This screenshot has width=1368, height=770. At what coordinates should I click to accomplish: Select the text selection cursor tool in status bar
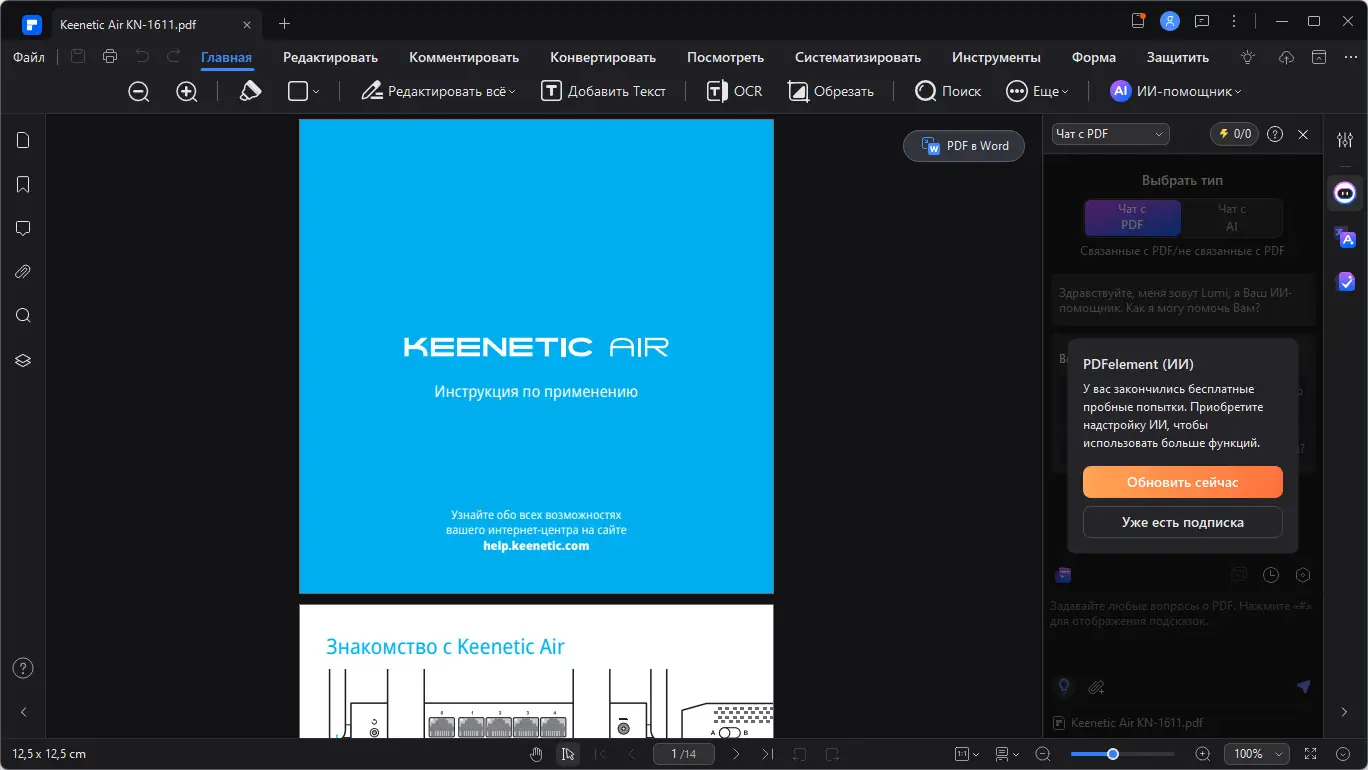pyautogui.click(x=568, y=754)
